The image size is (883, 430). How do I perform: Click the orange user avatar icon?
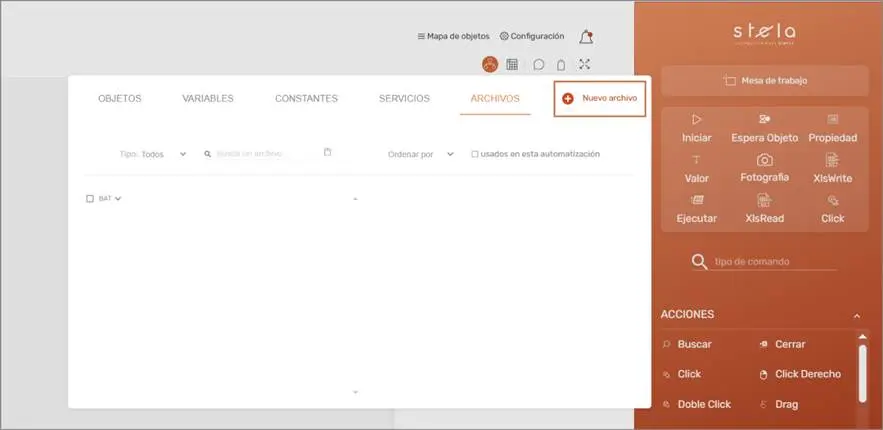[490, 64]
